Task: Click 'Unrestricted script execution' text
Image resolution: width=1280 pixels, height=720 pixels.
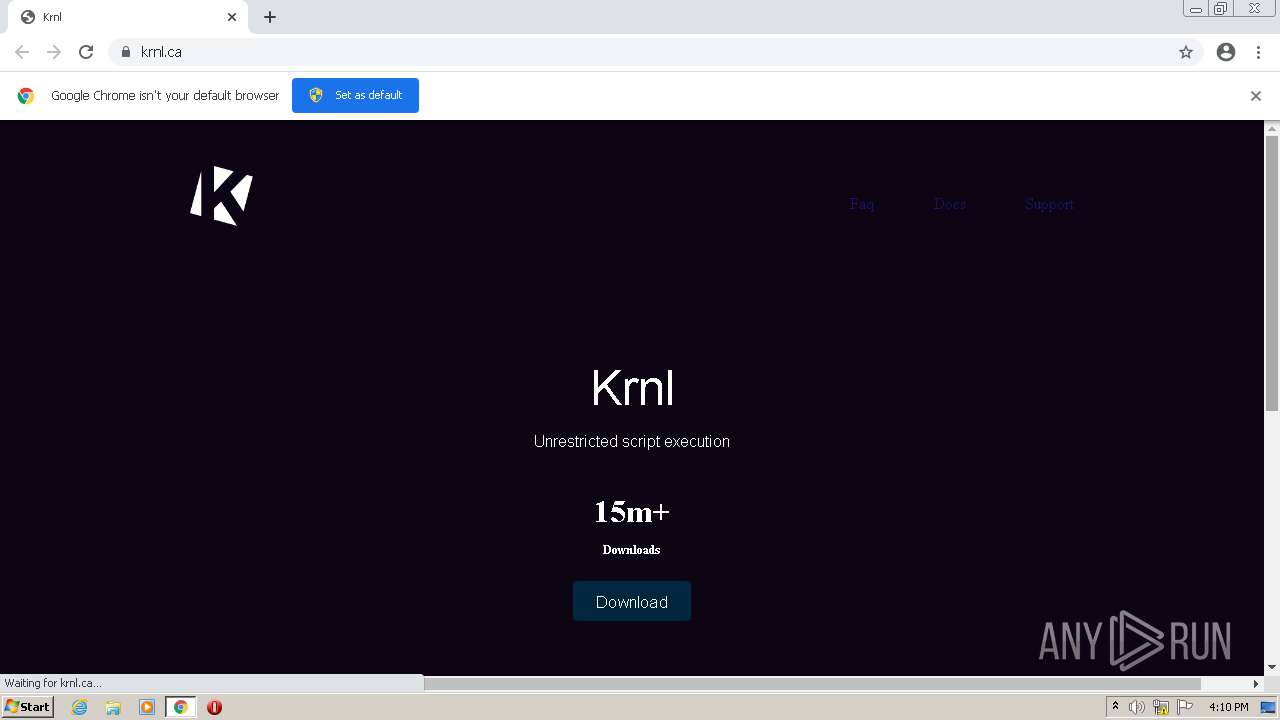Action: [x=632, y=441]
